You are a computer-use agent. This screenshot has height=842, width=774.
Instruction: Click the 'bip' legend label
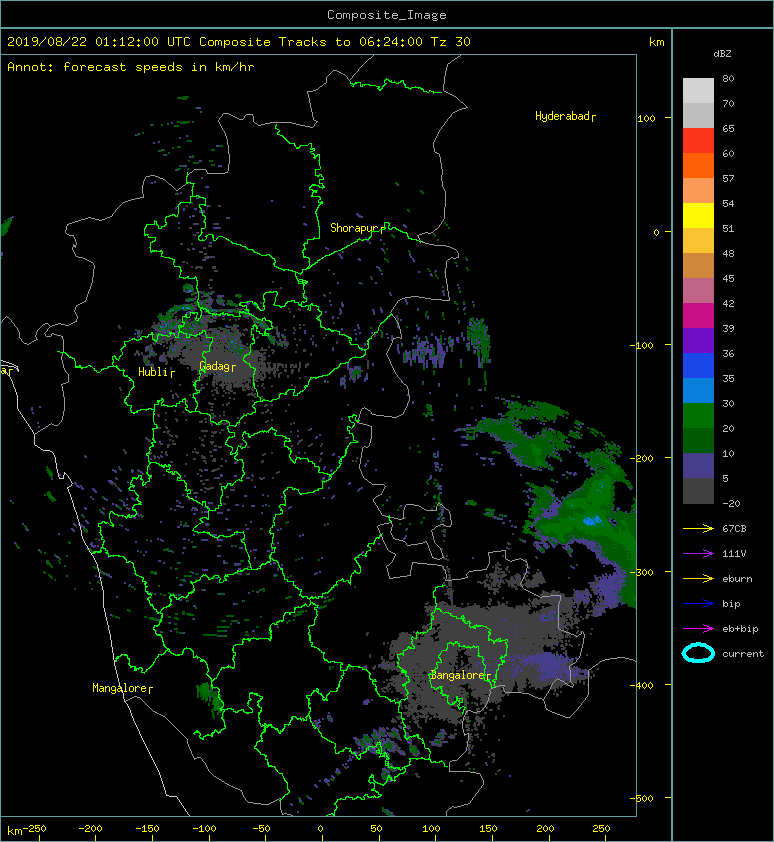point(731,604)
